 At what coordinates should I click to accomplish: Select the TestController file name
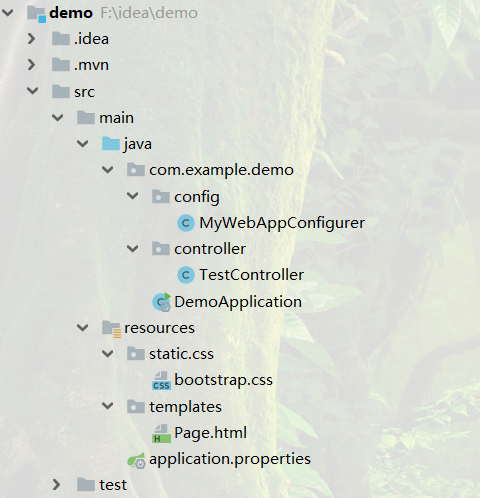tap(252, 275)
